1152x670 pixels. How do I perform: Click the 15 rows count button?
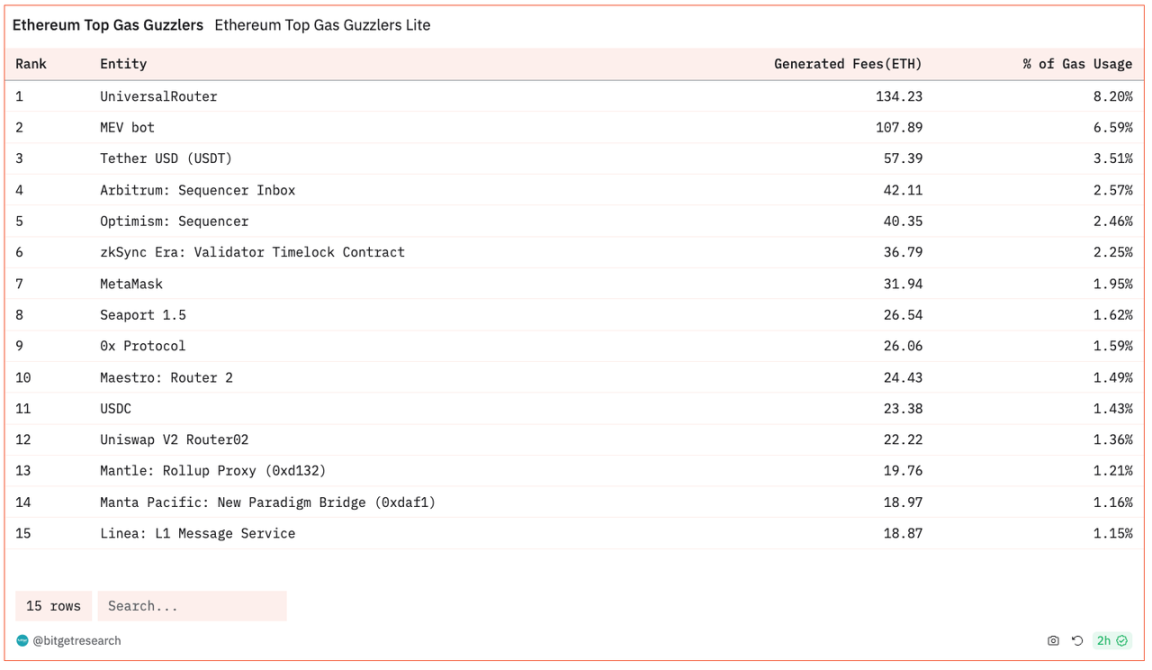[53, 606]
